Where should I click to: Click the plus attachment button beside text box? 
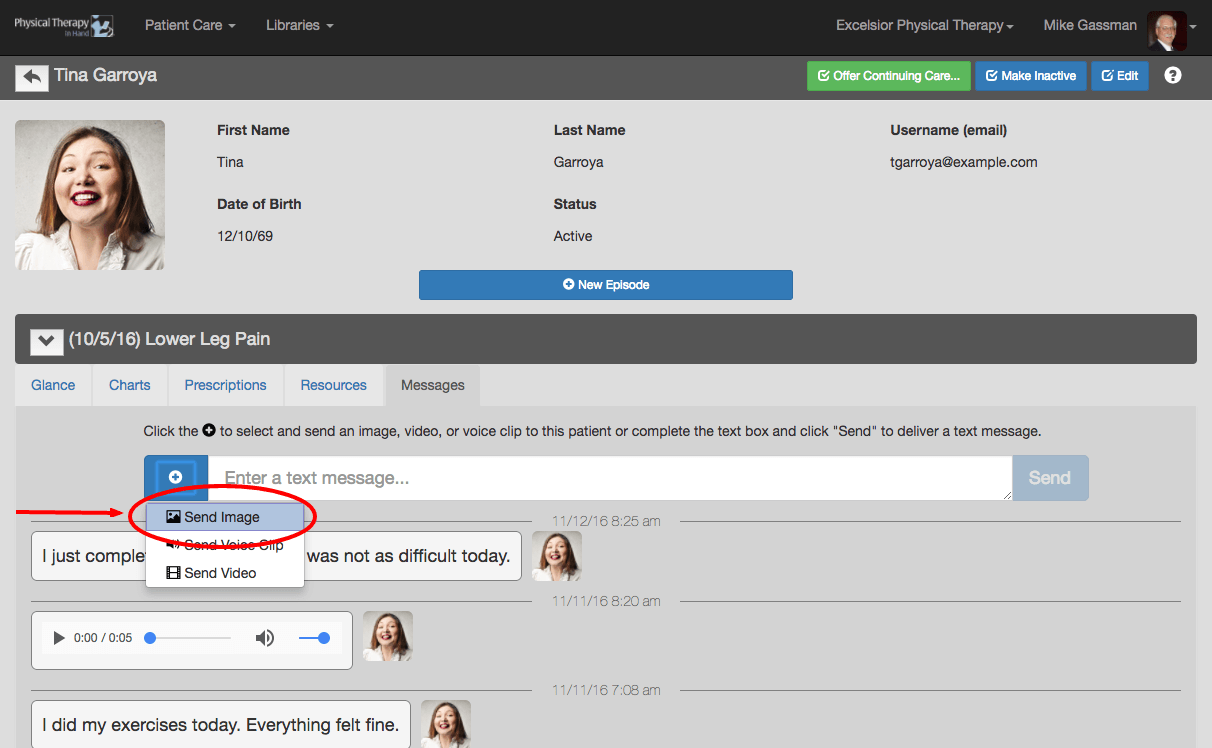click(x=176, y=478)
